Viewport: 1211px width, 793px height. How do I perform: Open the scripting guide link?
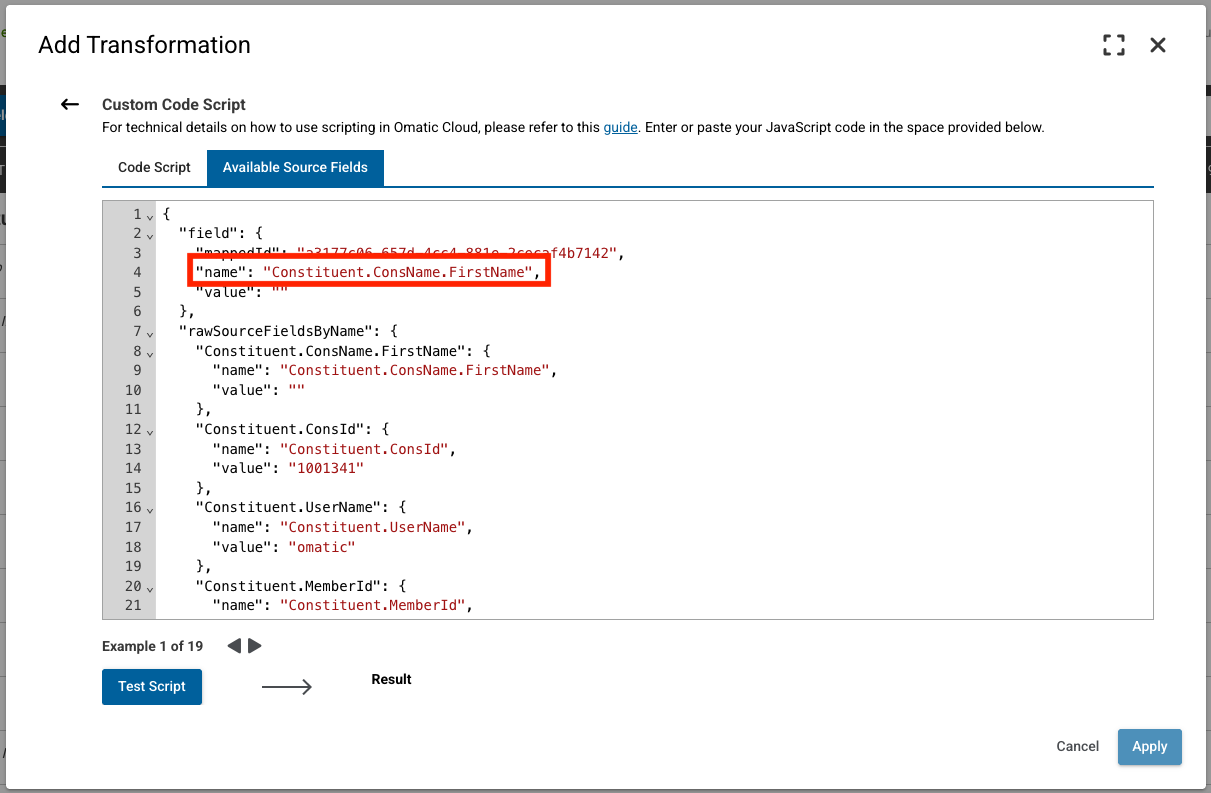coord(620,127)
